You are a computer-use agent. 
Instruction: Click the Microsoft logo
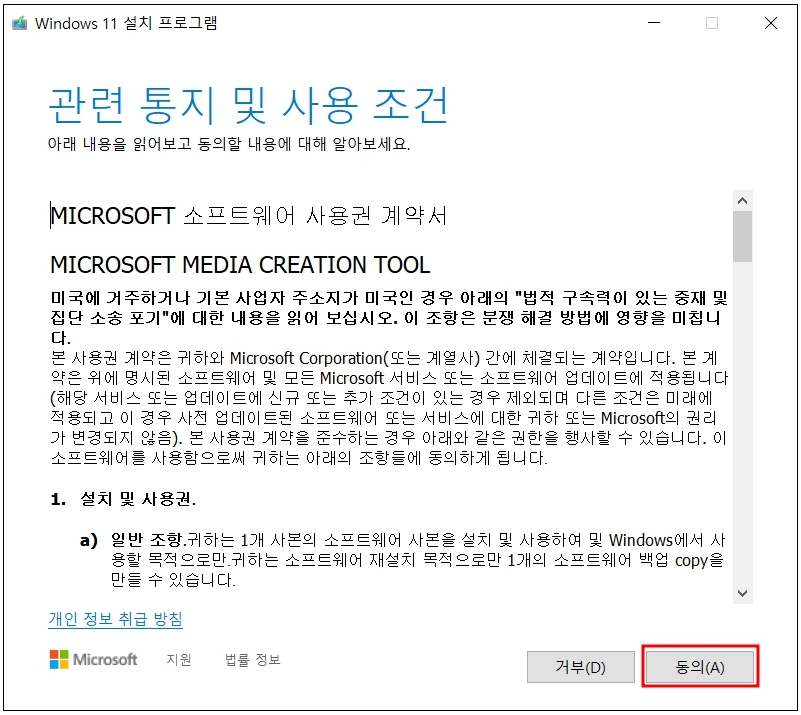click(x=93, y=659)
